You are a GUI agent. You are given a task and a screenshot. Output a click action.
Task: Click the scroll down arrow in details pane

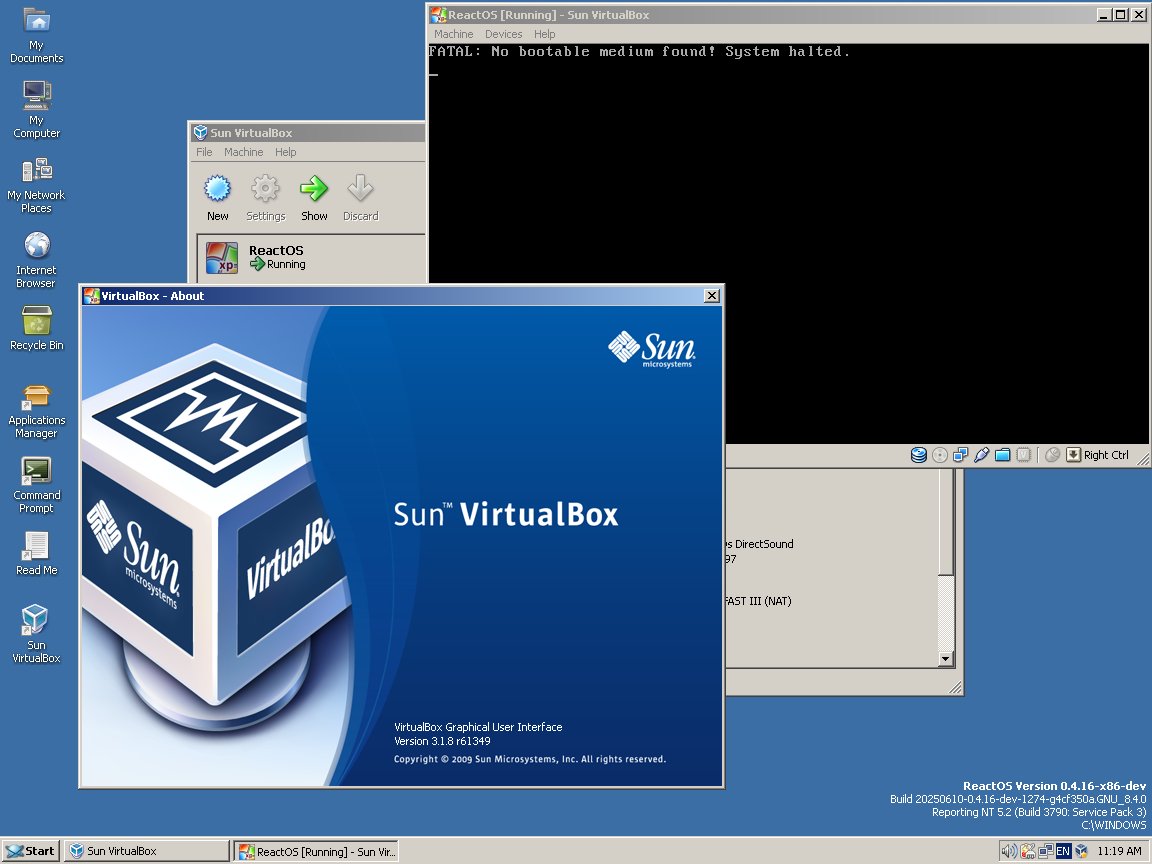pyautogui.click(x=946, y=659)
